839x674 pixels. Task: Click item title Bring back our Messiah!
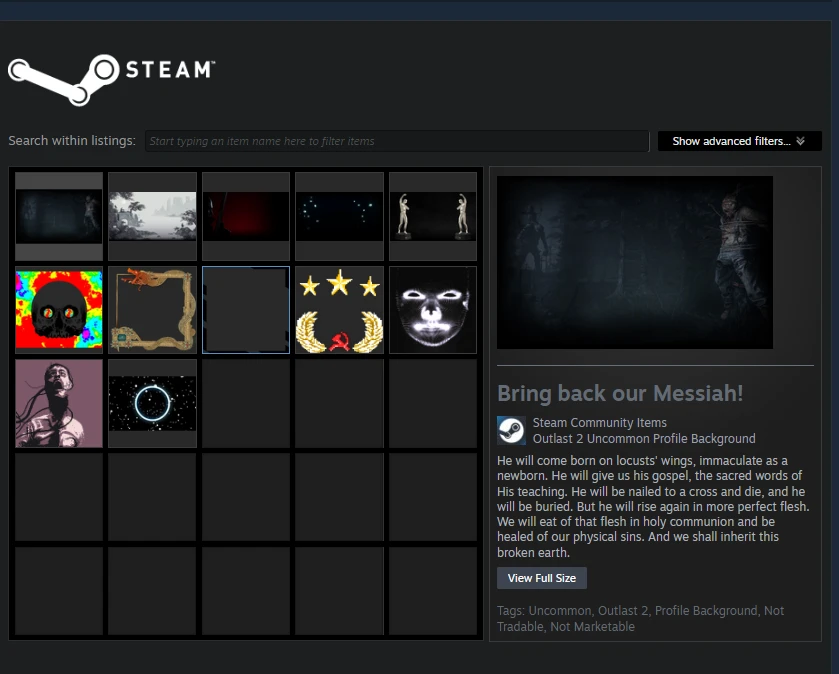620,393
